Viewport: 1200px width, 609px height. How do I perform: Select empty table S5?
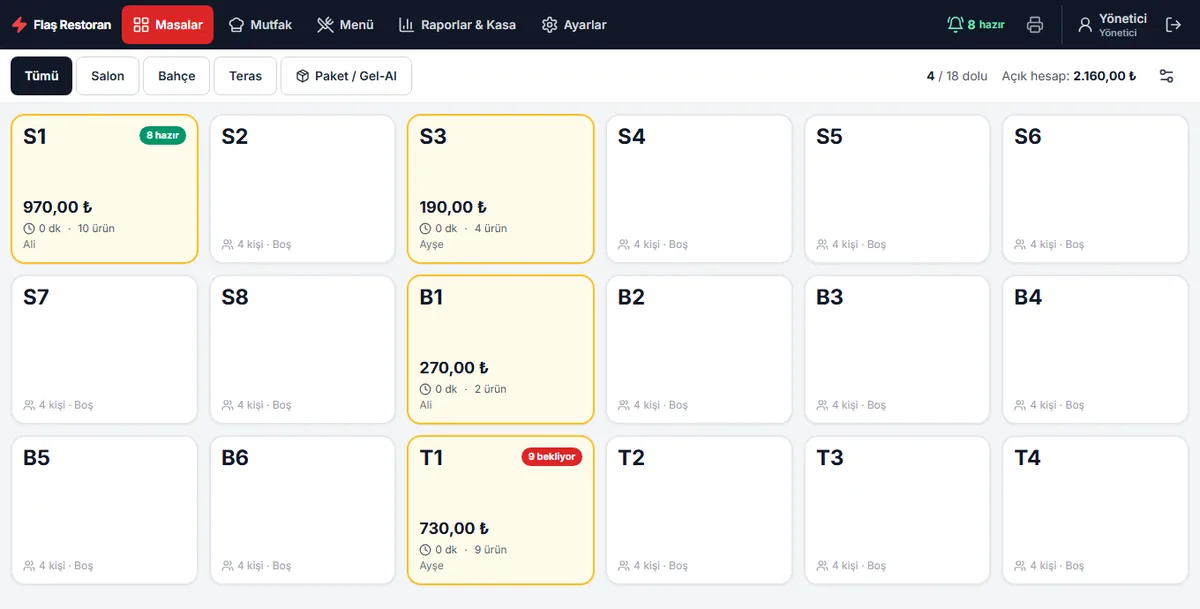click(897, 189)
